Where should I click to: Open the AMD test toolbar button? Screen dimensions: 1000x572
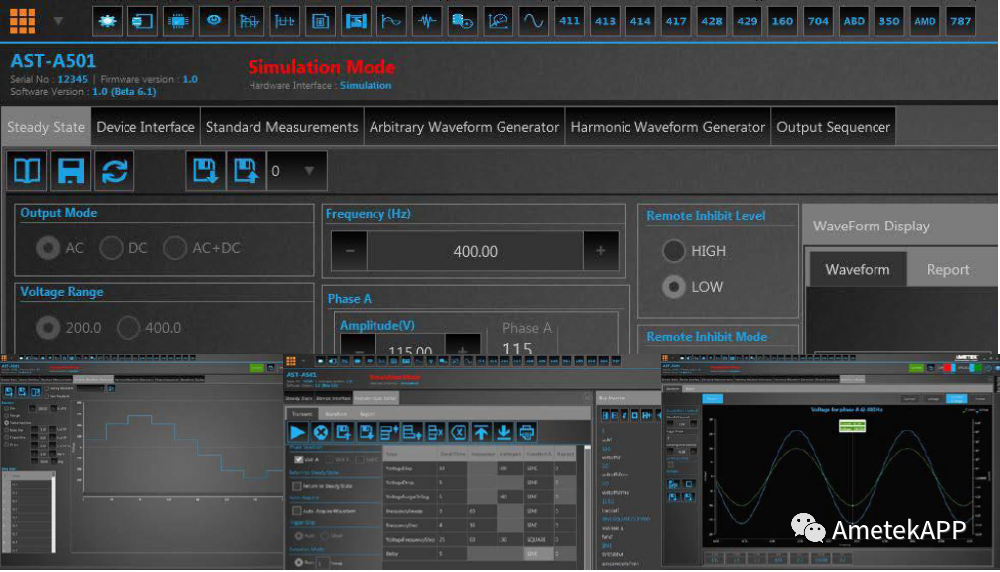[925, 21]
